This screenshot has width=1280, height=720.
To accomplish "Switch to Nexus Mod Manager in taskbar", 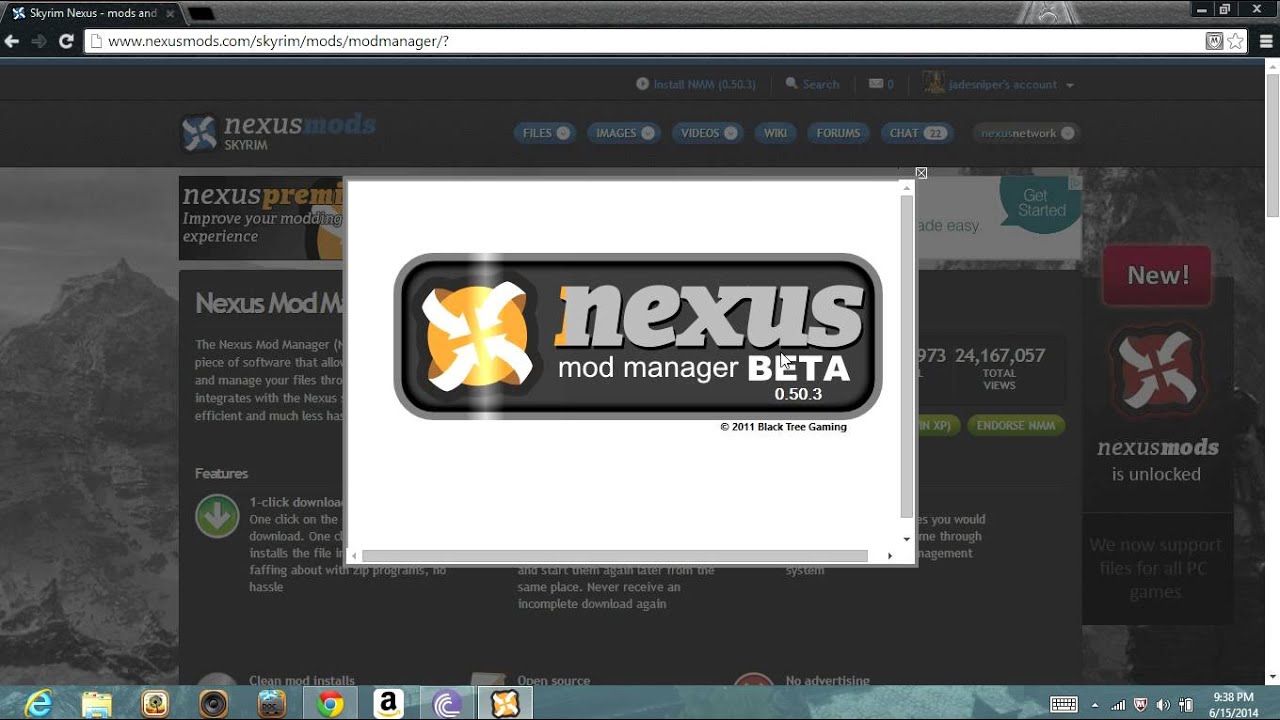I will point(505,704).
